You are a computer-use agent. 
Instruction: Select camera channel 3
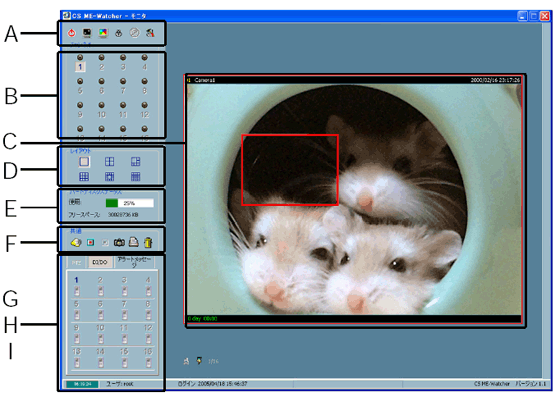pyautogui.click(x=123, y=67)
